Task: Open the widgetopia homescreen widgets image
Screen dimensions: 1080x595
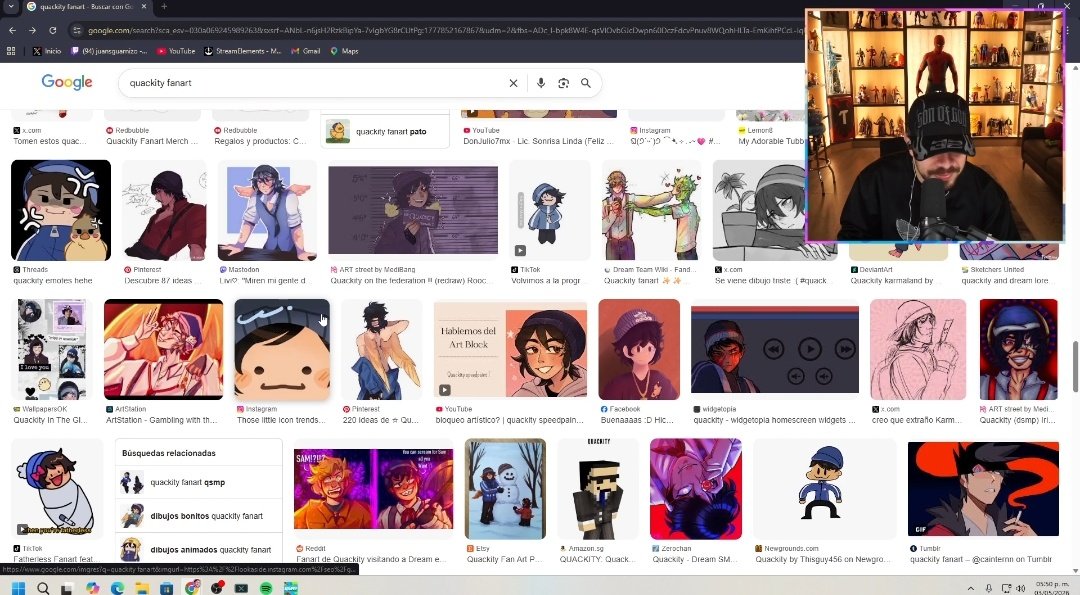Action: coord(775,349)
